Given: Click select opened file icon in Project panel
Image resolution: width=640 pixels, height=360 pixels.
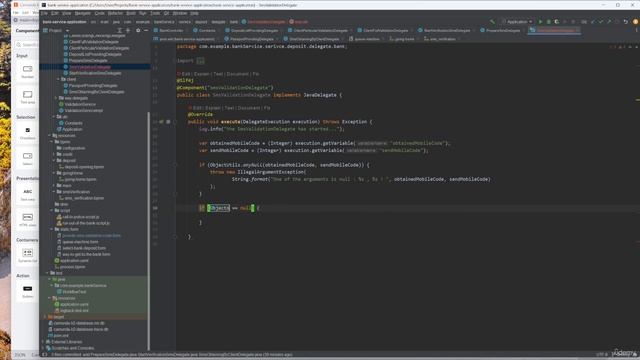Looking at the screenshot, I should tap(128, 31).
